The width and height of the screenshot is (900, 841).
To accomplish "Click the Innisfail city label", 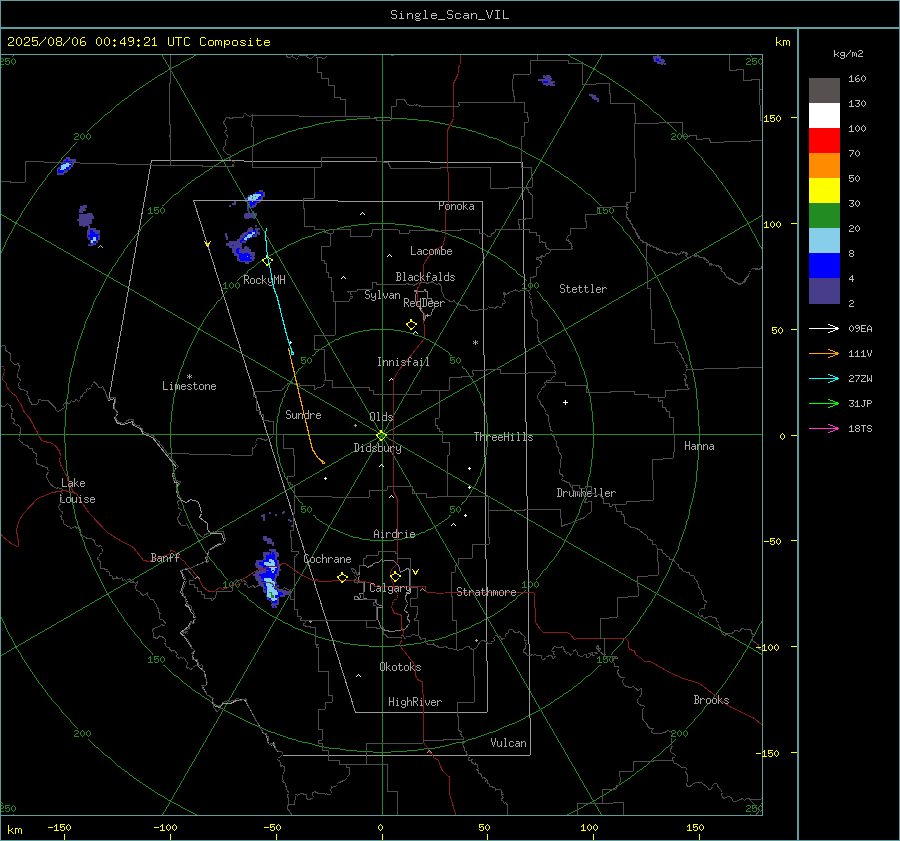I will tap(403, 362).
